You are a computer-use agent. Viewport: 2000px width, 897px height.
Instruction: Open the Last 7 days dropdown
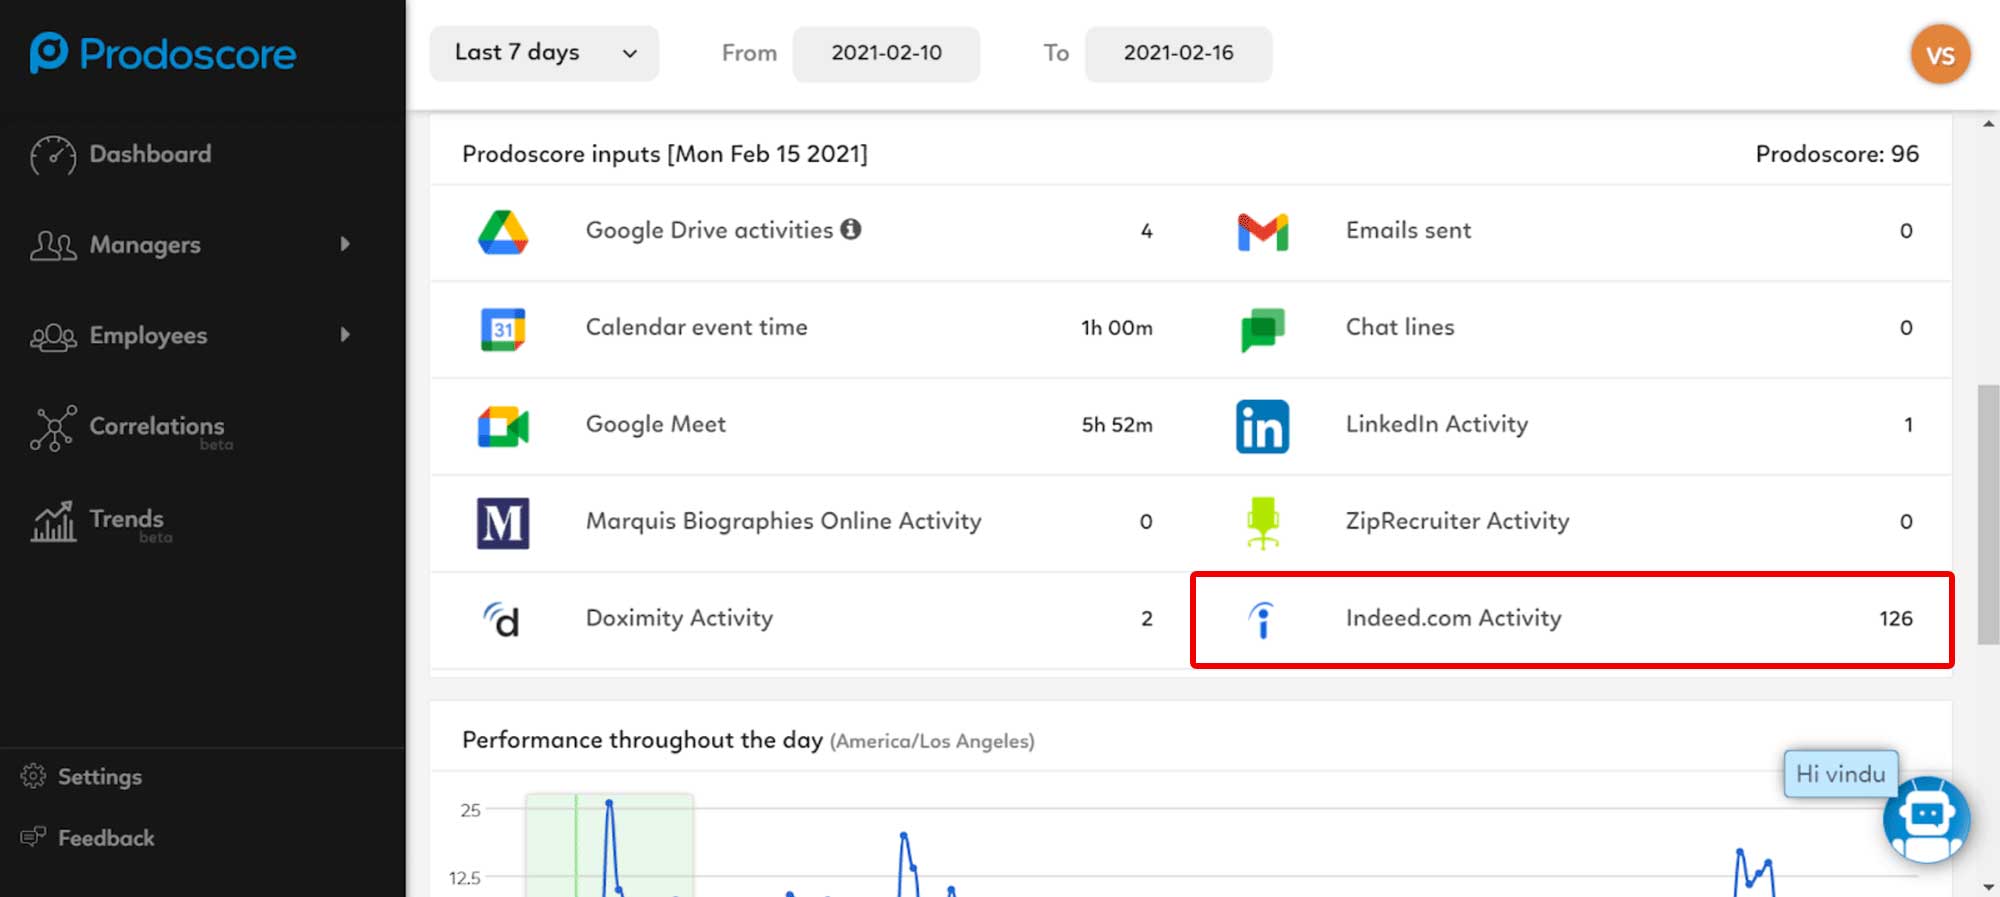point(544,53)
